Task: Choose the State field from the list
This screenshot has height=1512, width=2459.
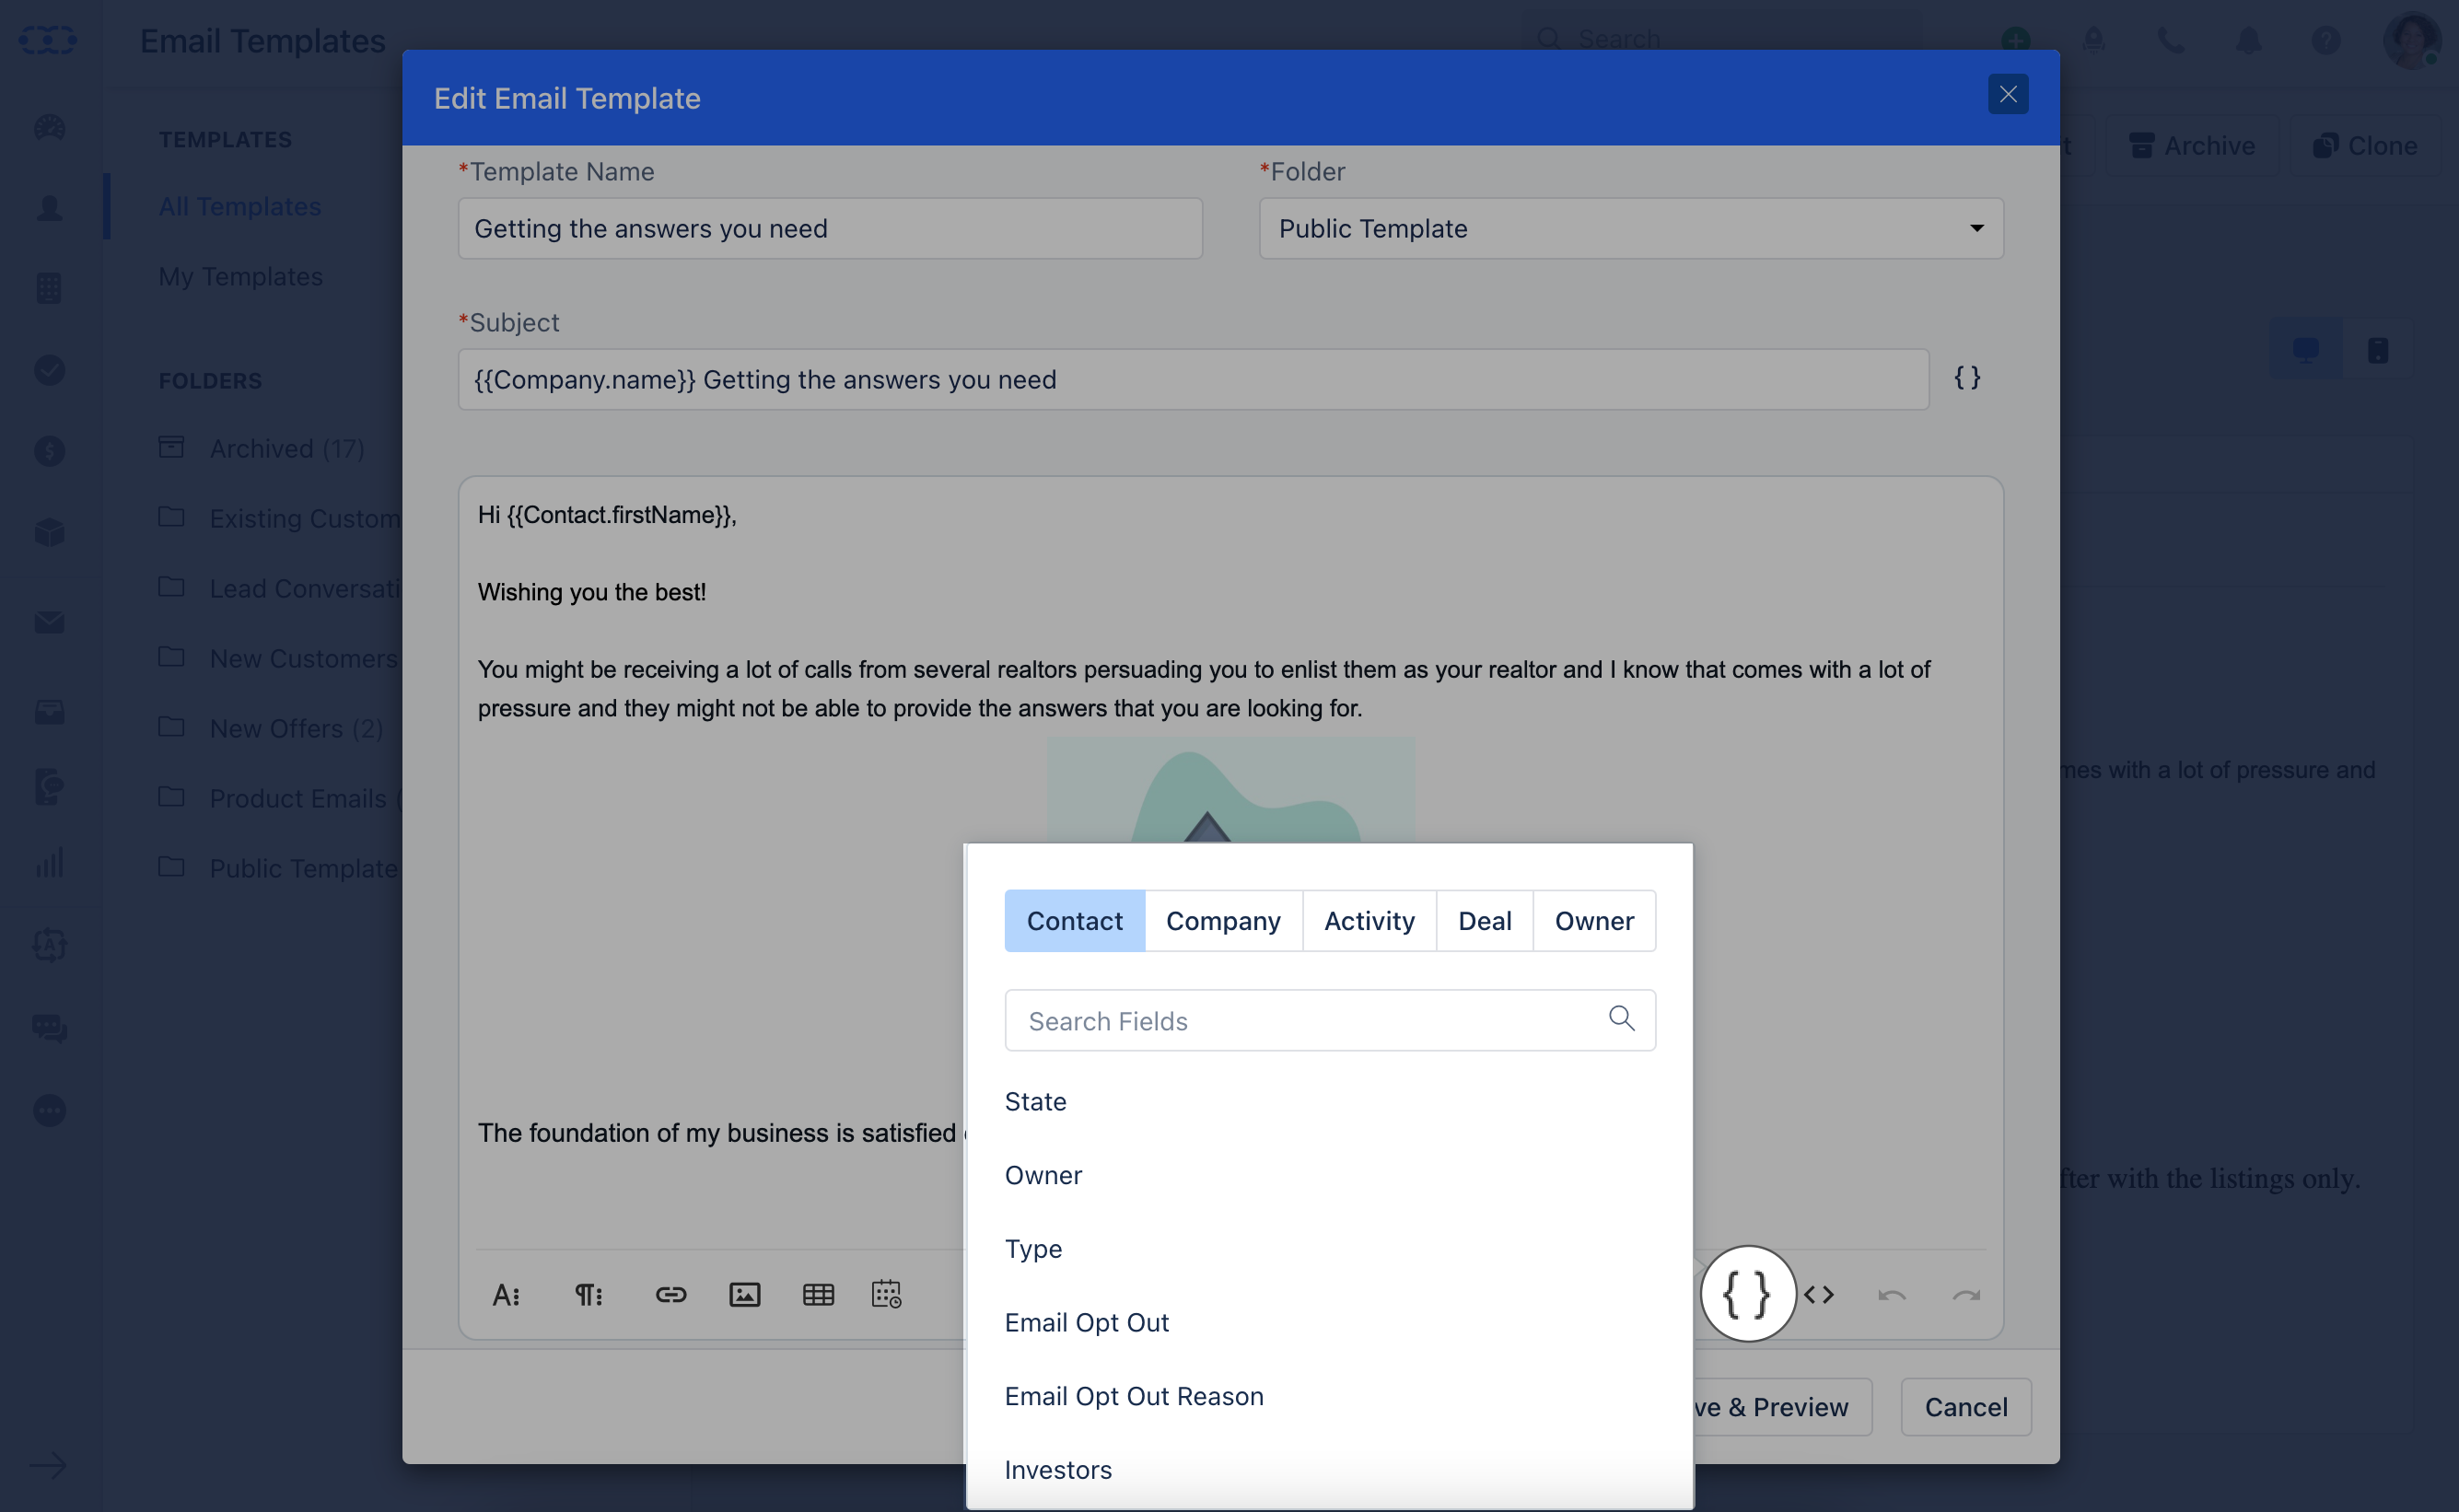Action: click(x=1035, y=1101)
